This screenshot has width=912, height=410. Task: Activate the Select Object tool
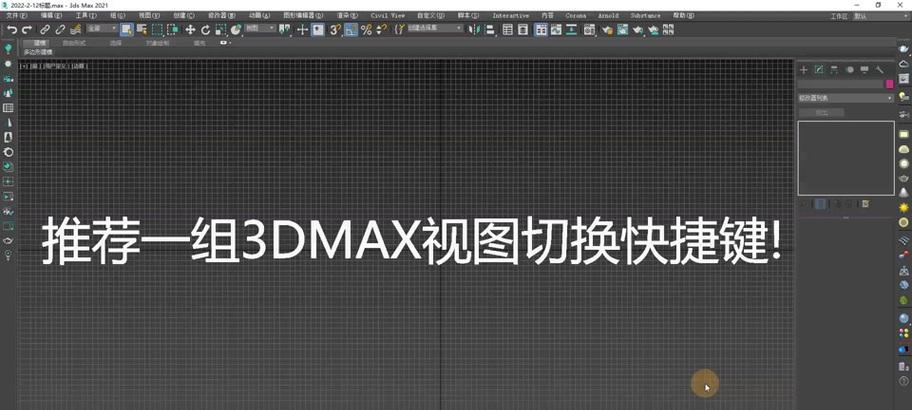click(127, 29)
